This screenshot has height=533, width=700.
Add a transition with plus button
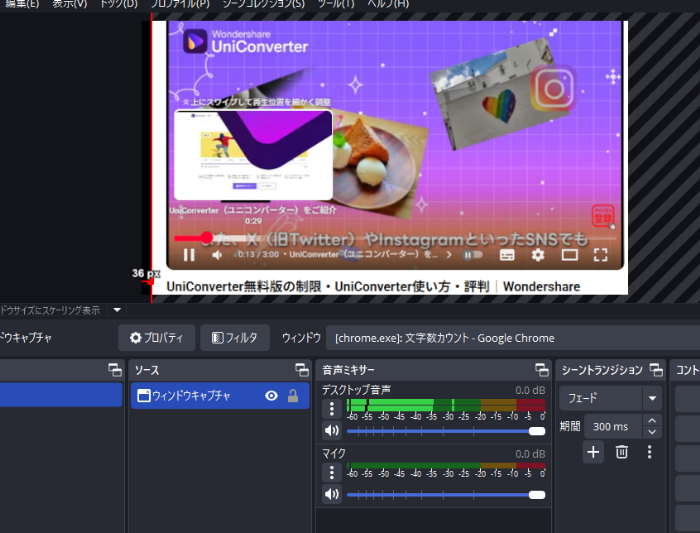tap(593, 452)
